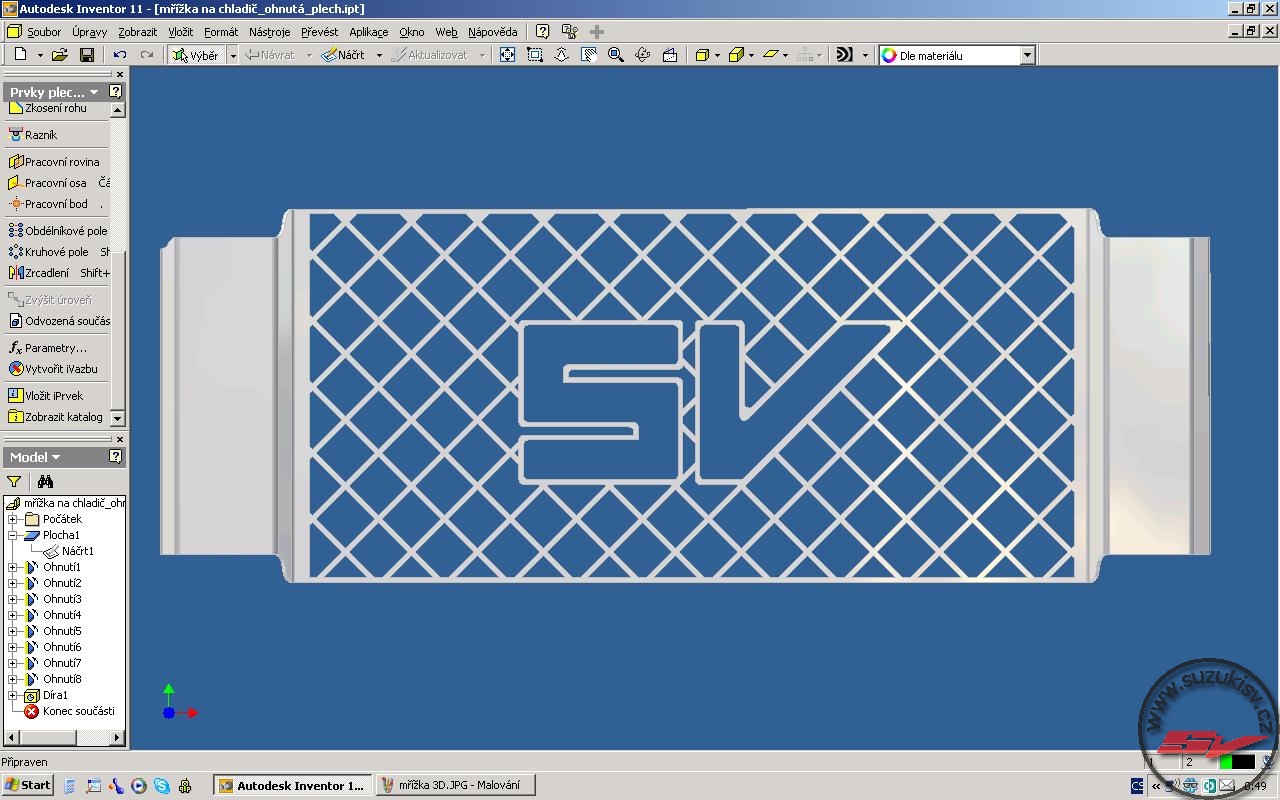The image size is (1280, 800).
Task: Select Ohnutí4 in the model tree
Action: pyautogui.click(x=62, y=615)
